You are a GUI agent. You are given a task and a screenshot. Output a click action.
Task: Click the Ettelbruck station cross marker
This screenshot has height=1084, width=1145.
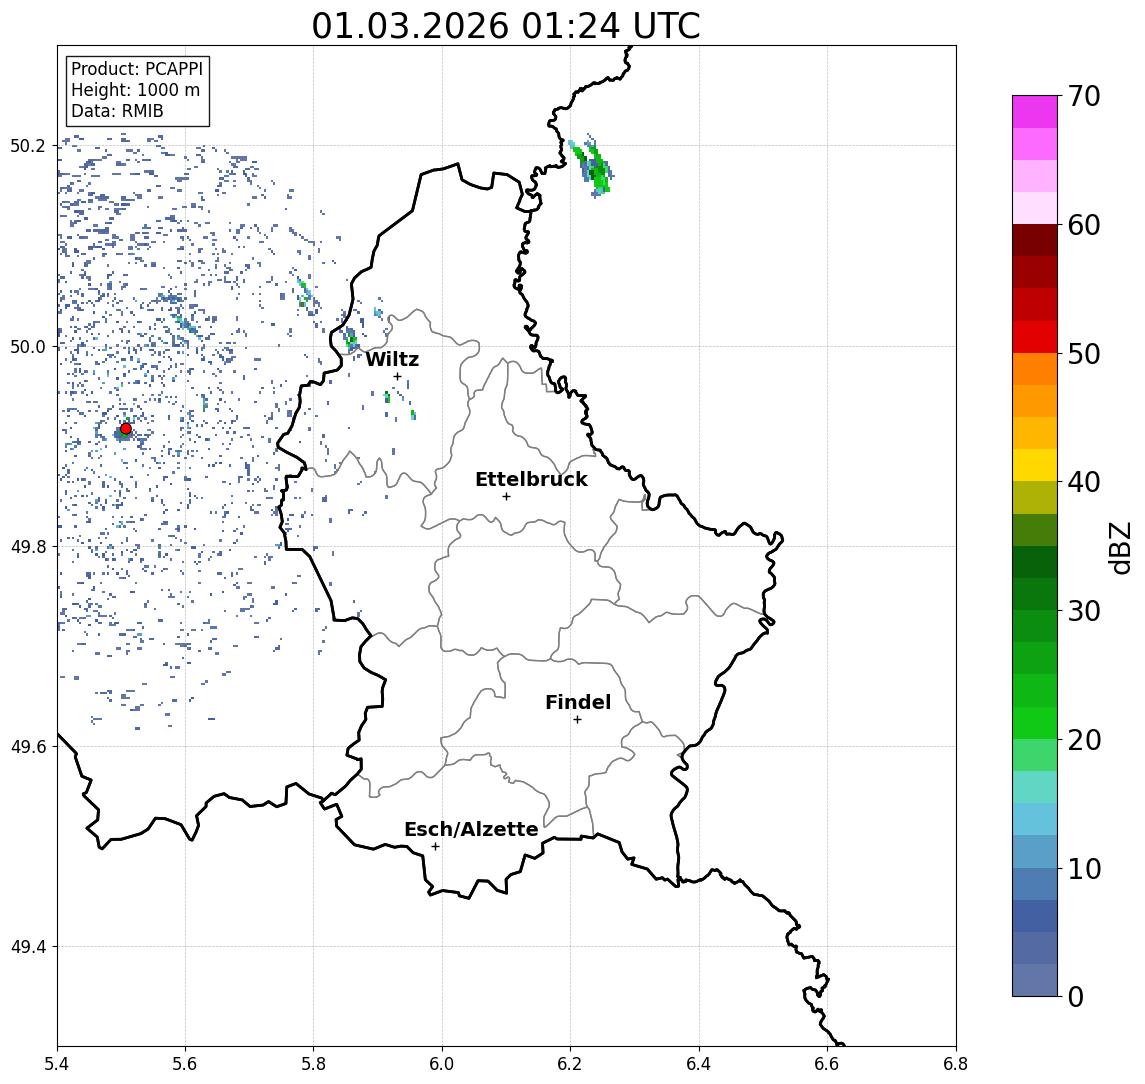point(506,497)
